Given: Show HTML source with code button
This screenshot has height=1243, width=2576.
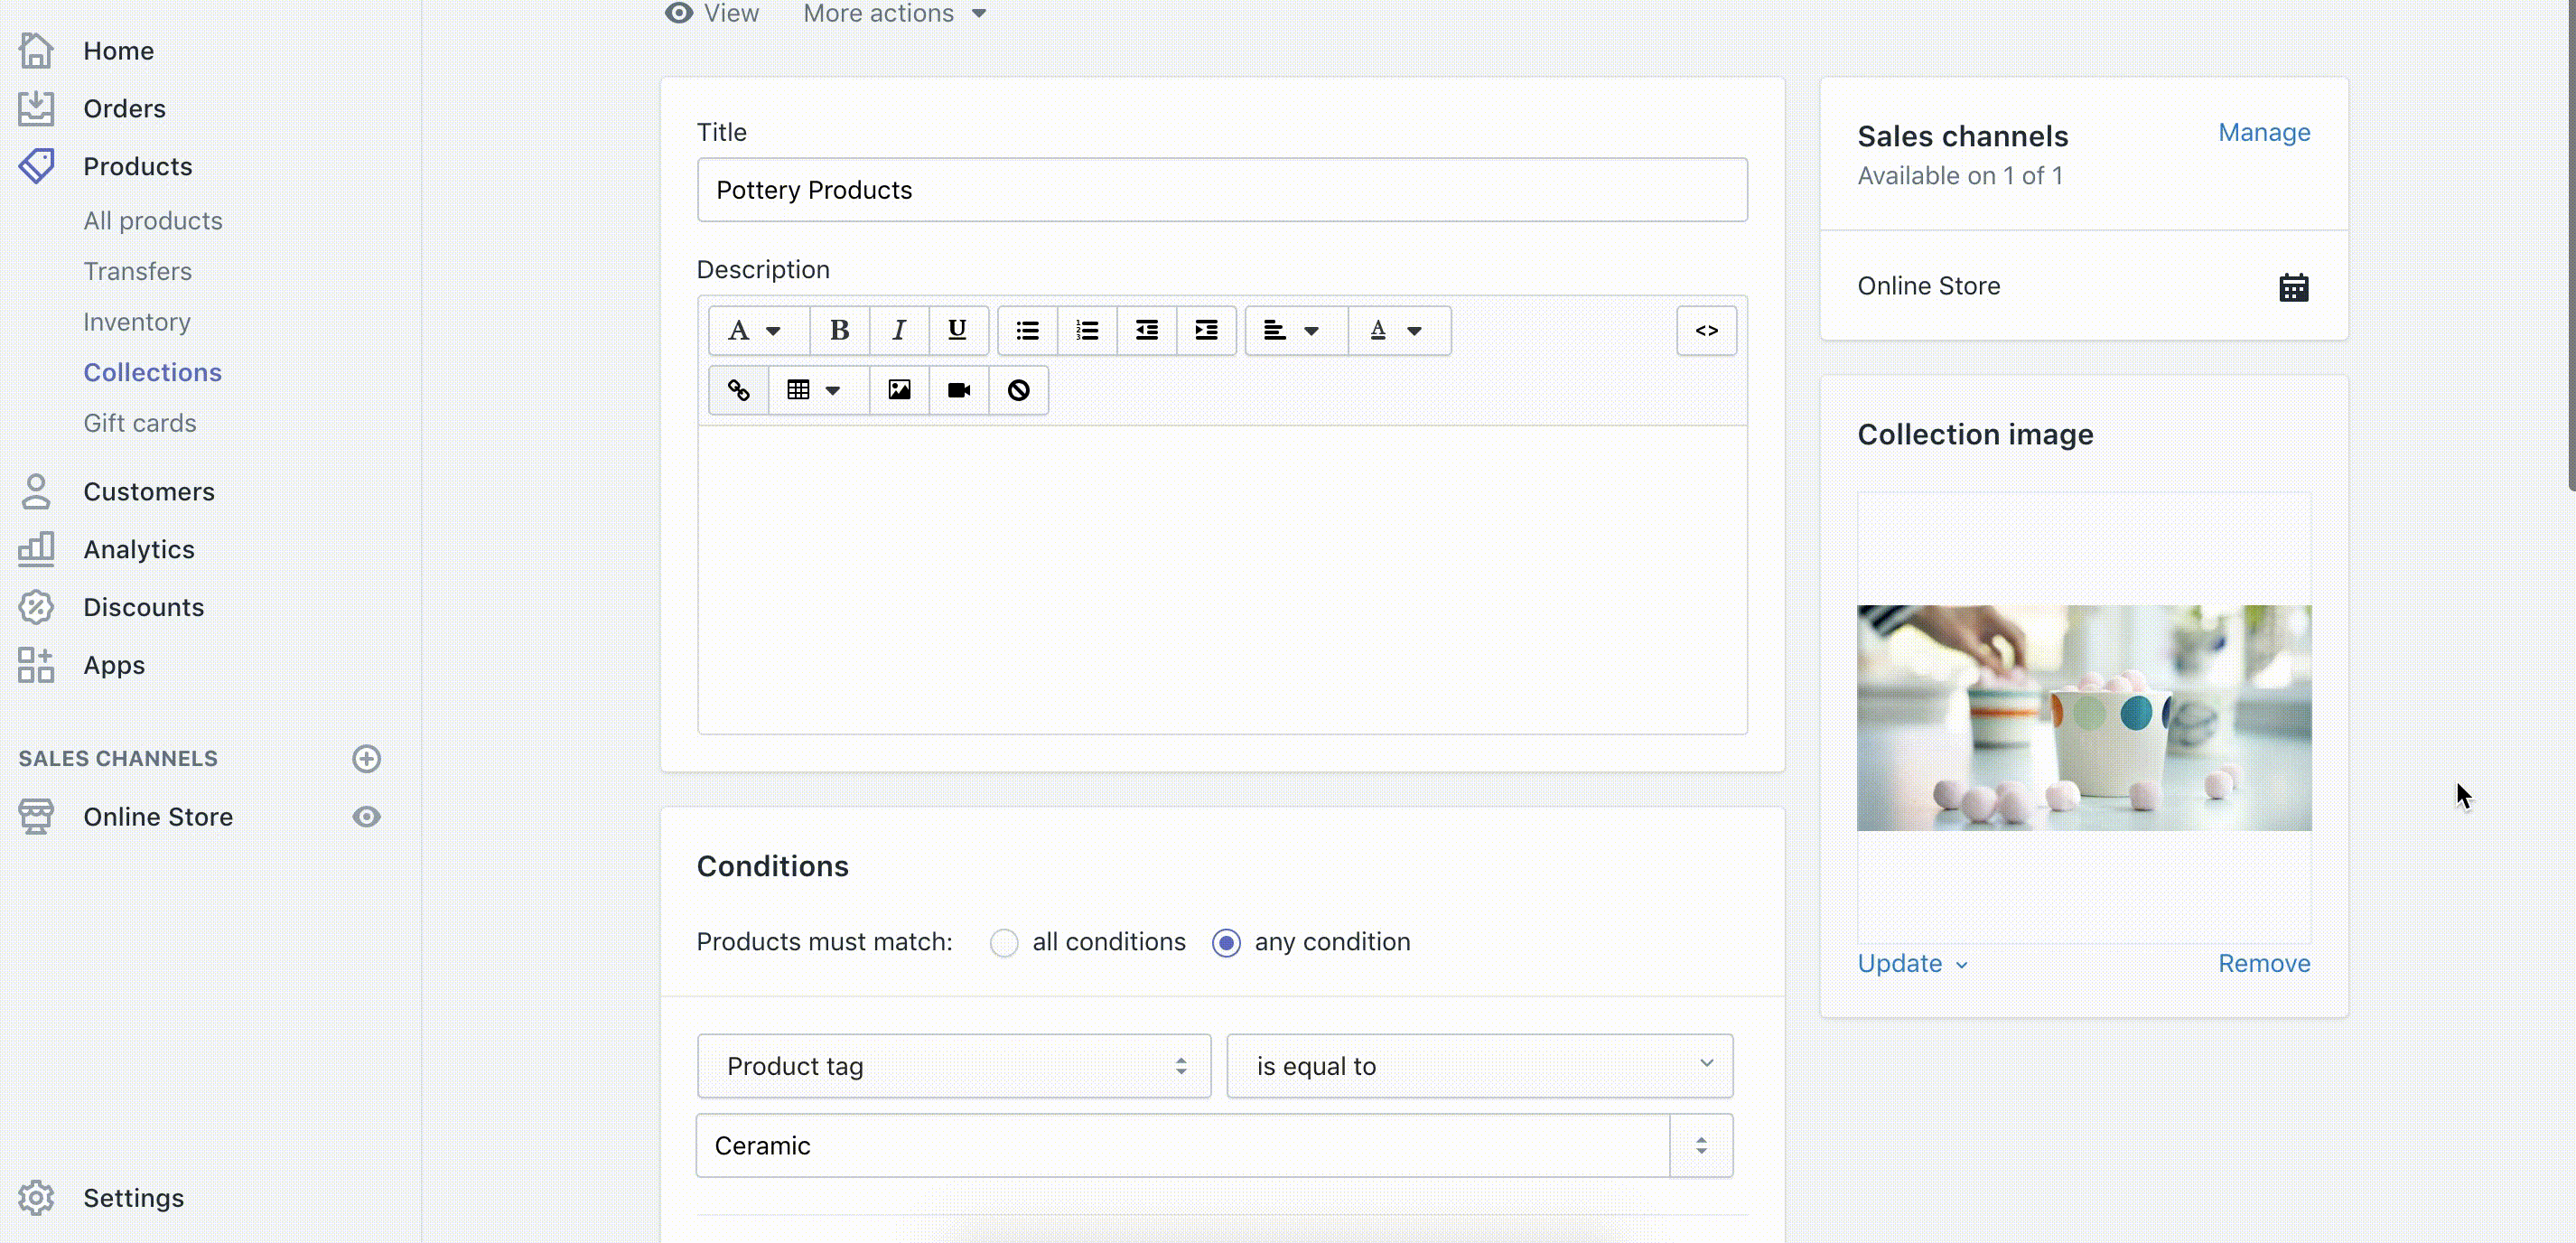Looking at the screenshot, I should tap(1706, 330).
